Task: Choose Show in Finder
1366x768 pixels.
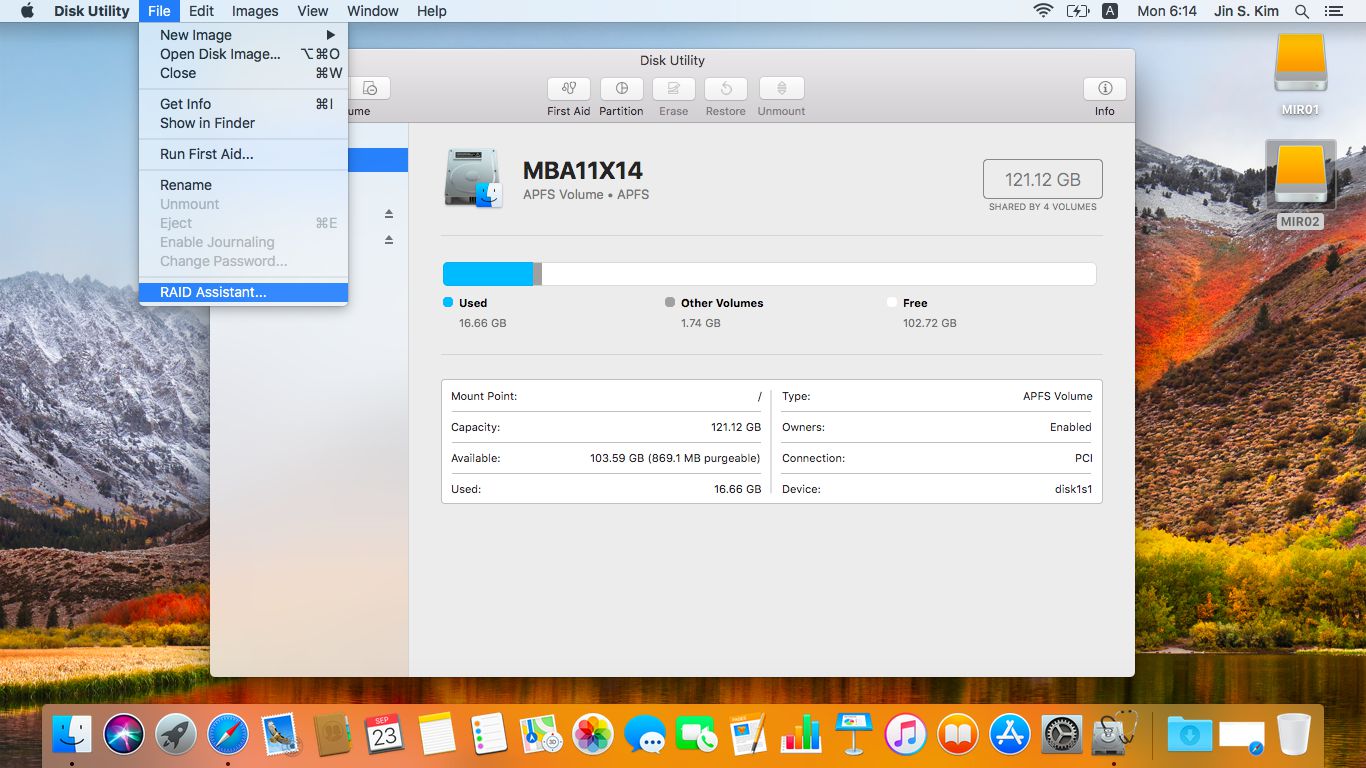Action: click(x=243, y=123)
